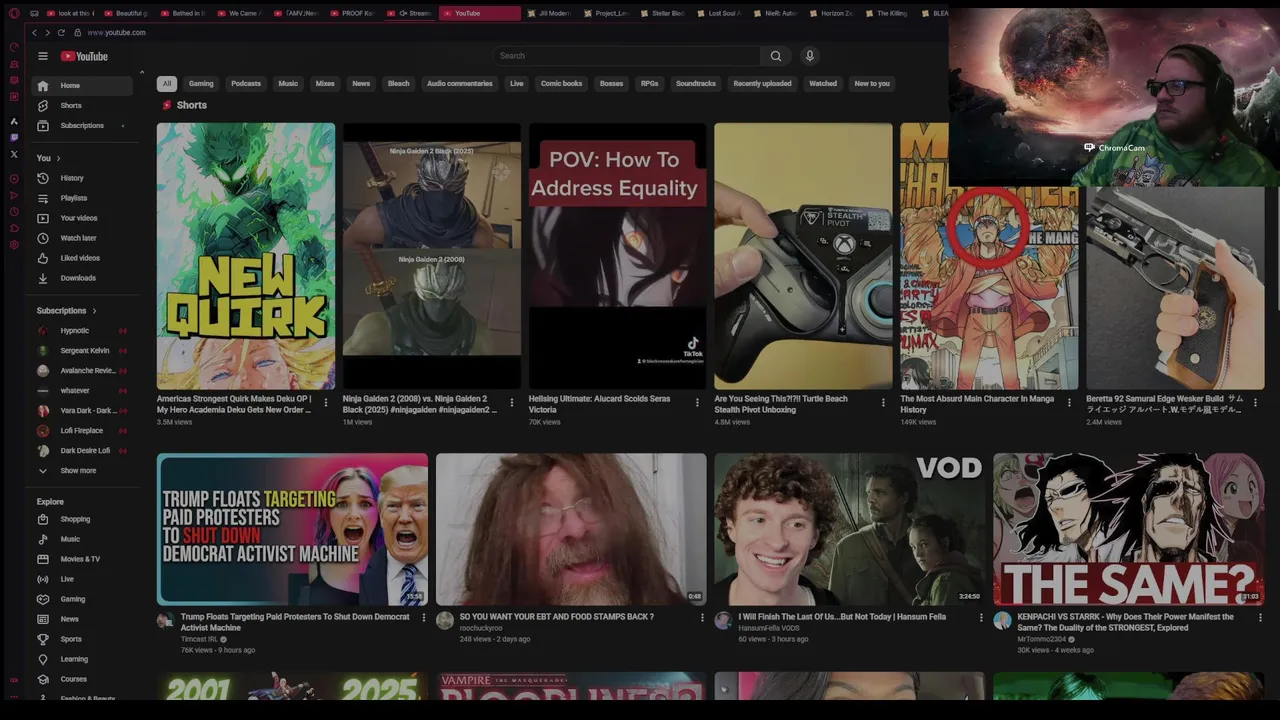Open the Twitch icon in browser sidebar
The image size is (1280, 720).
(x=14, y=138)
